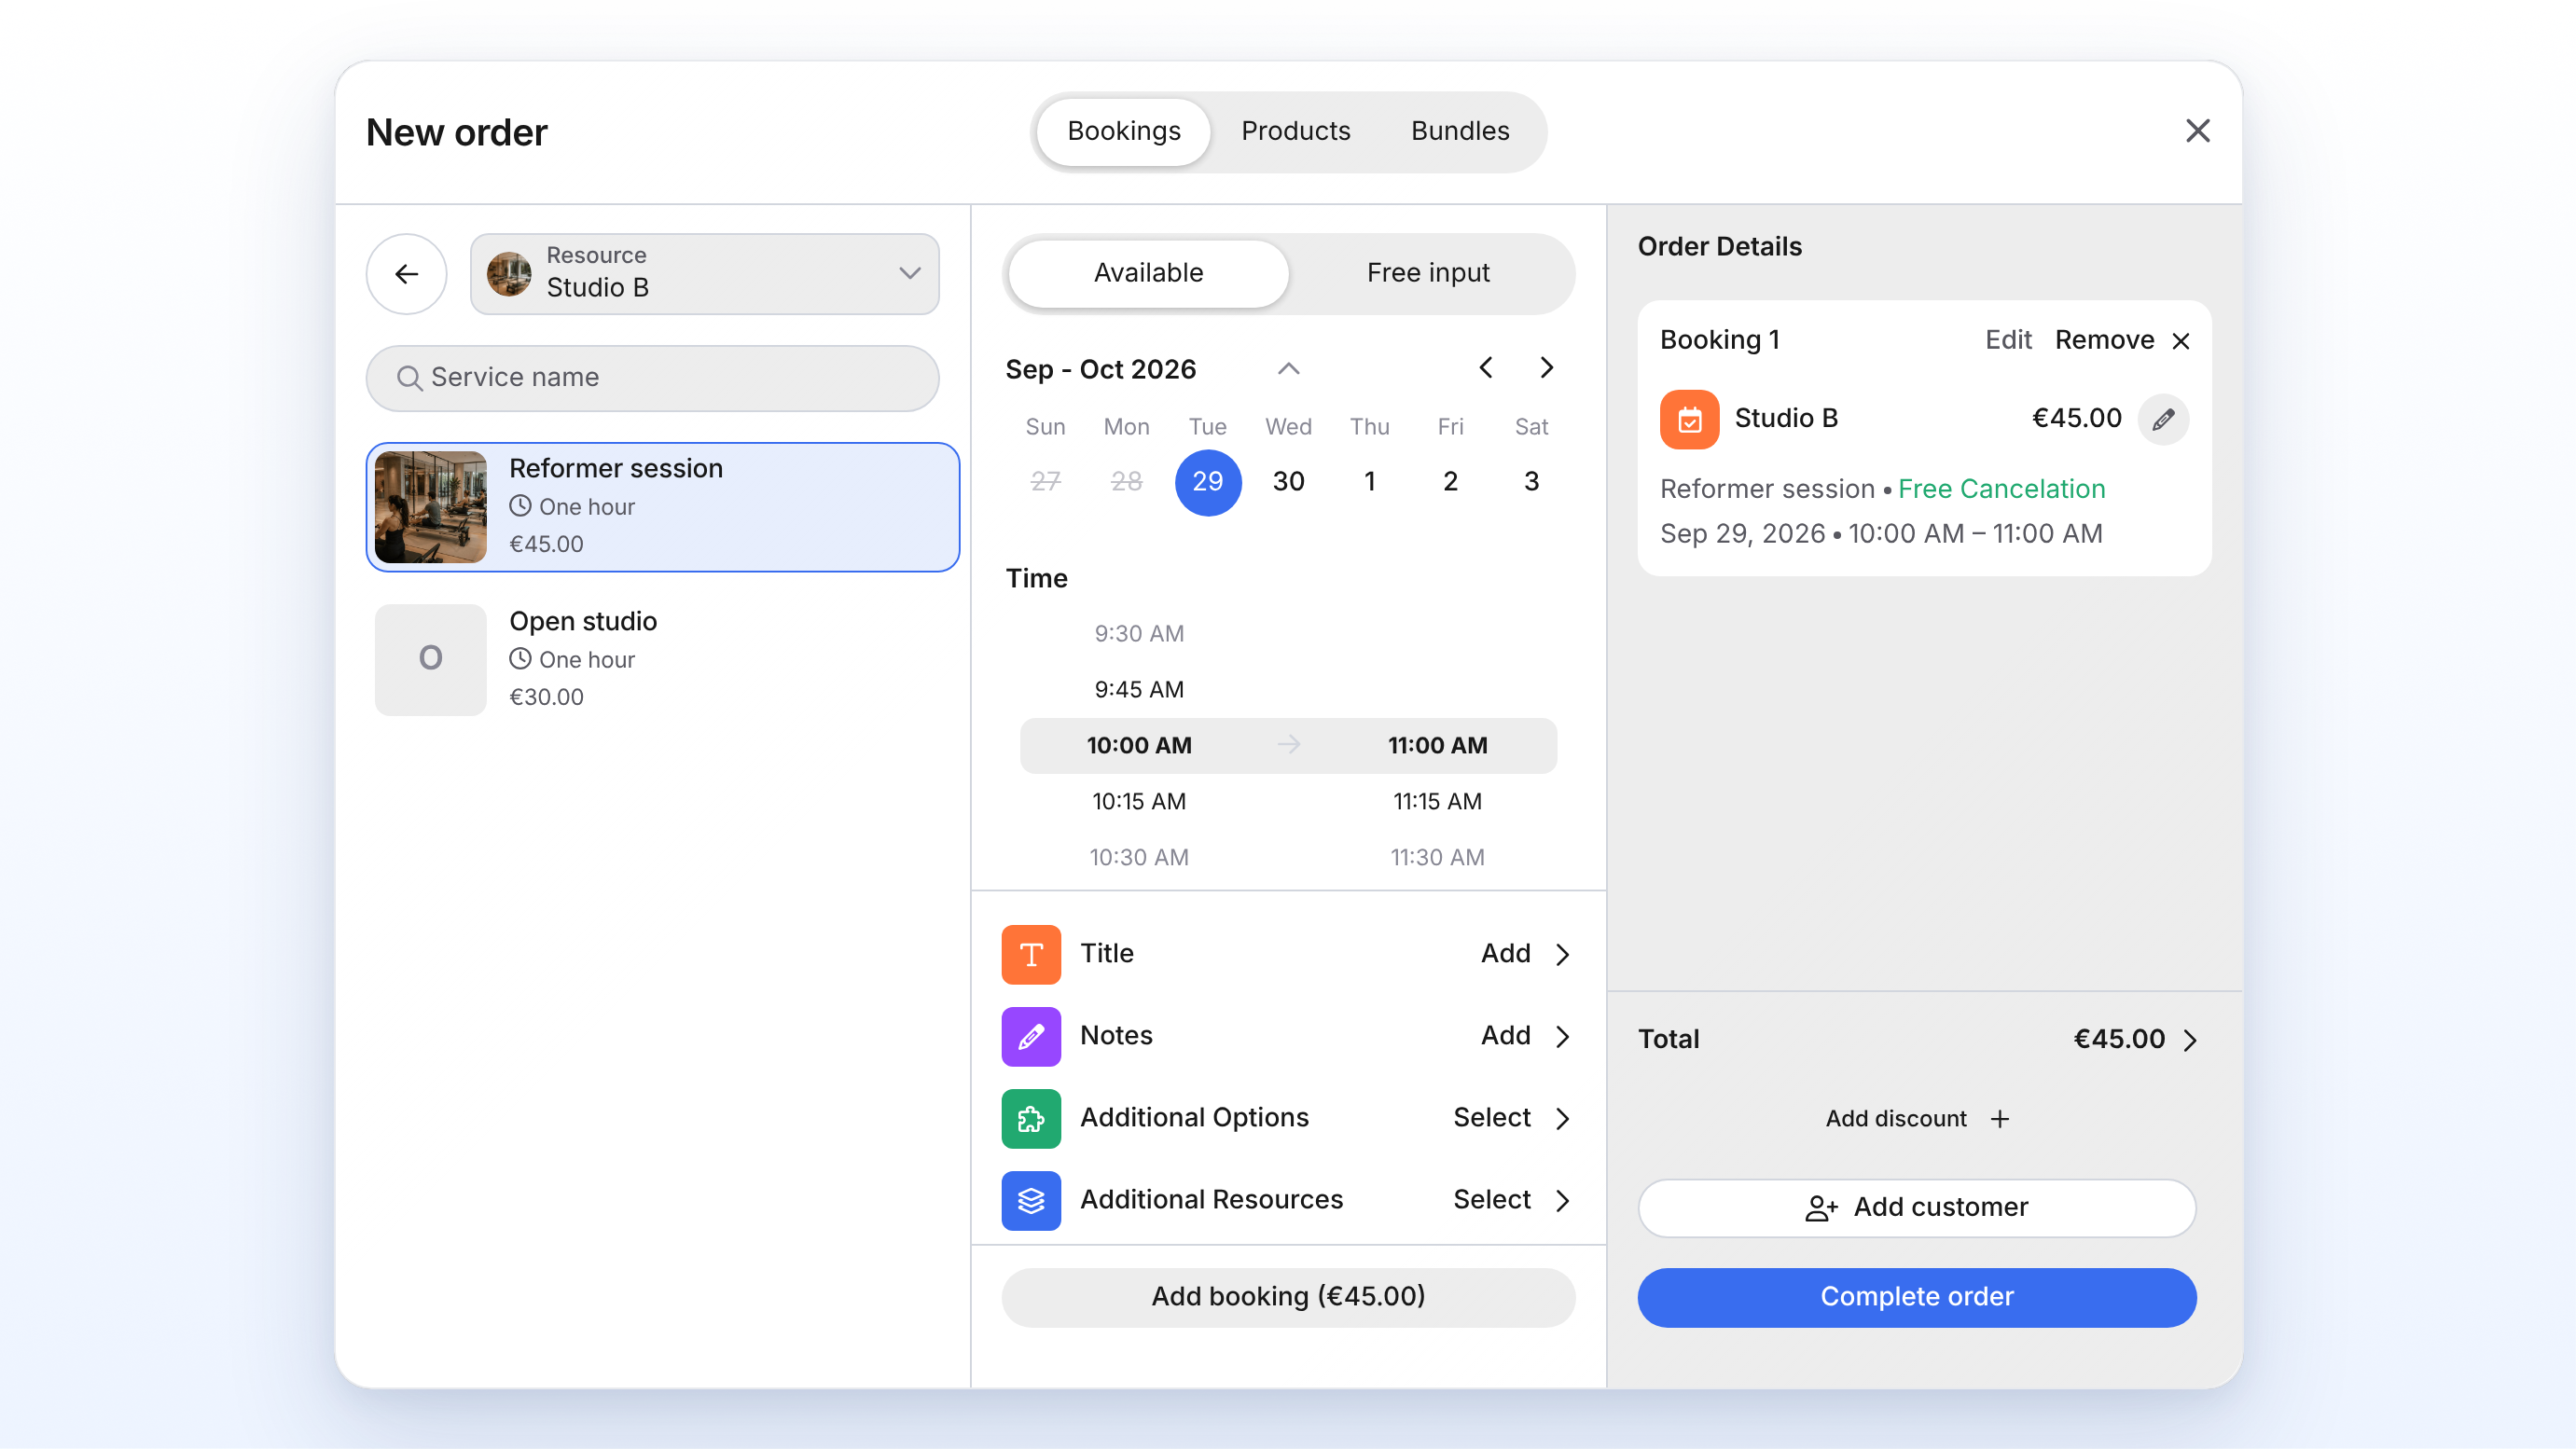Image resolution: width=2576 pixels, height=1449 pixels.
Task: Collapse the Sep - Oct 2026 calendar
Action: (1288, 369)
